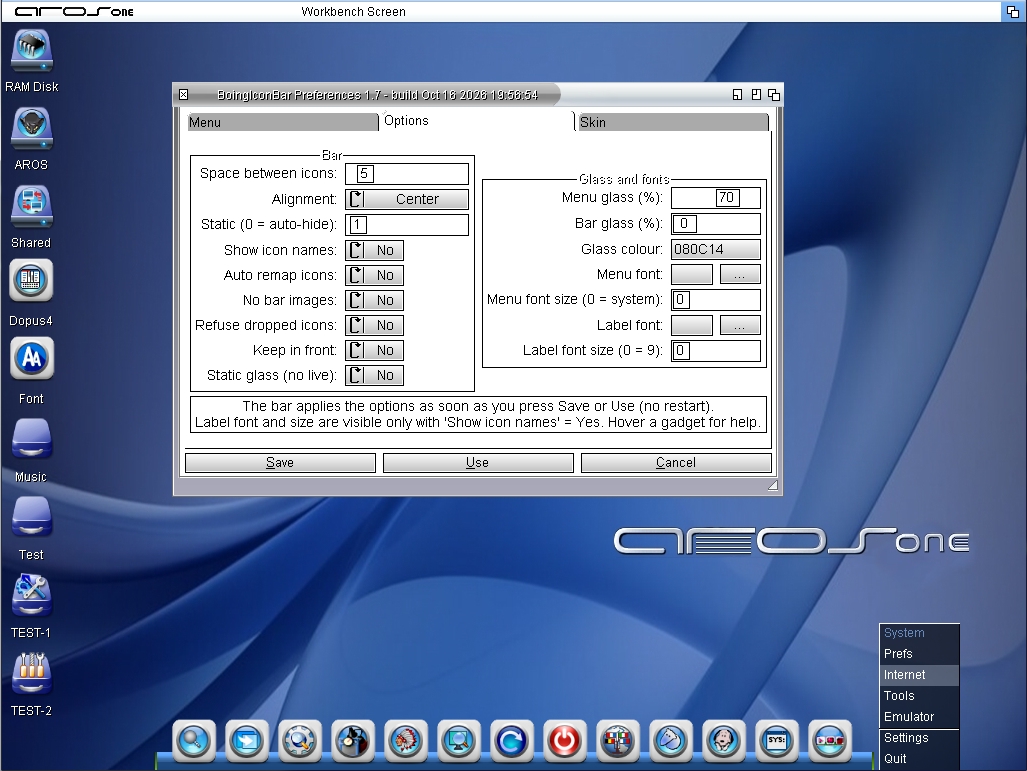Launch the blue circular refresh arrow dock icon

(512, 741)
